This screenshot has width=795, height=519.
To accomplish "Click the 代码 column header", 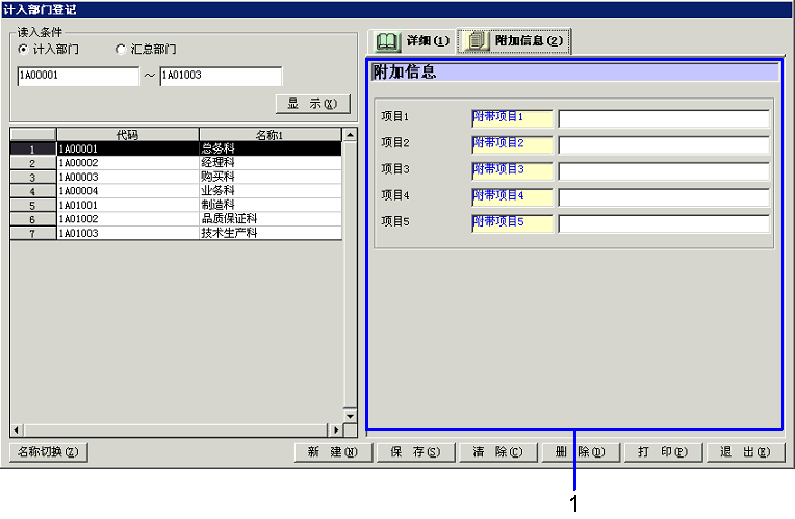I will (x=127, y=134).
